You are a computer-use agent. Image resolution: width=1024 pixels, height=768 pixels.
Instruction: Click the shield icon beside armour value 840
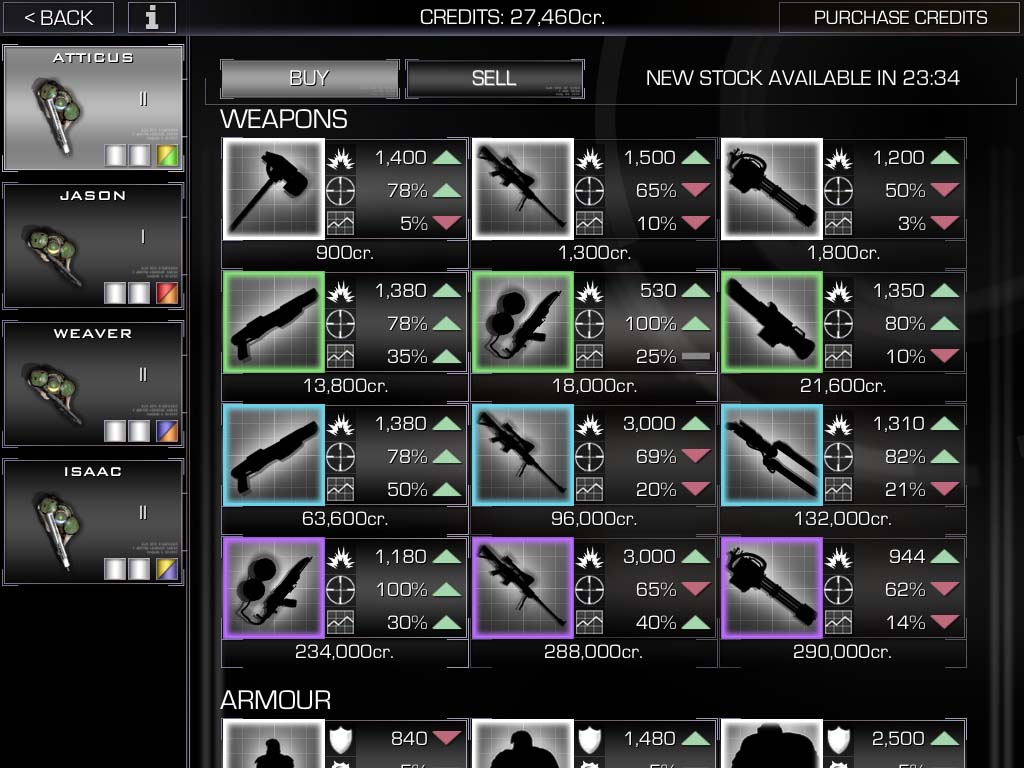pyautogui.click(x=340, y=739)
